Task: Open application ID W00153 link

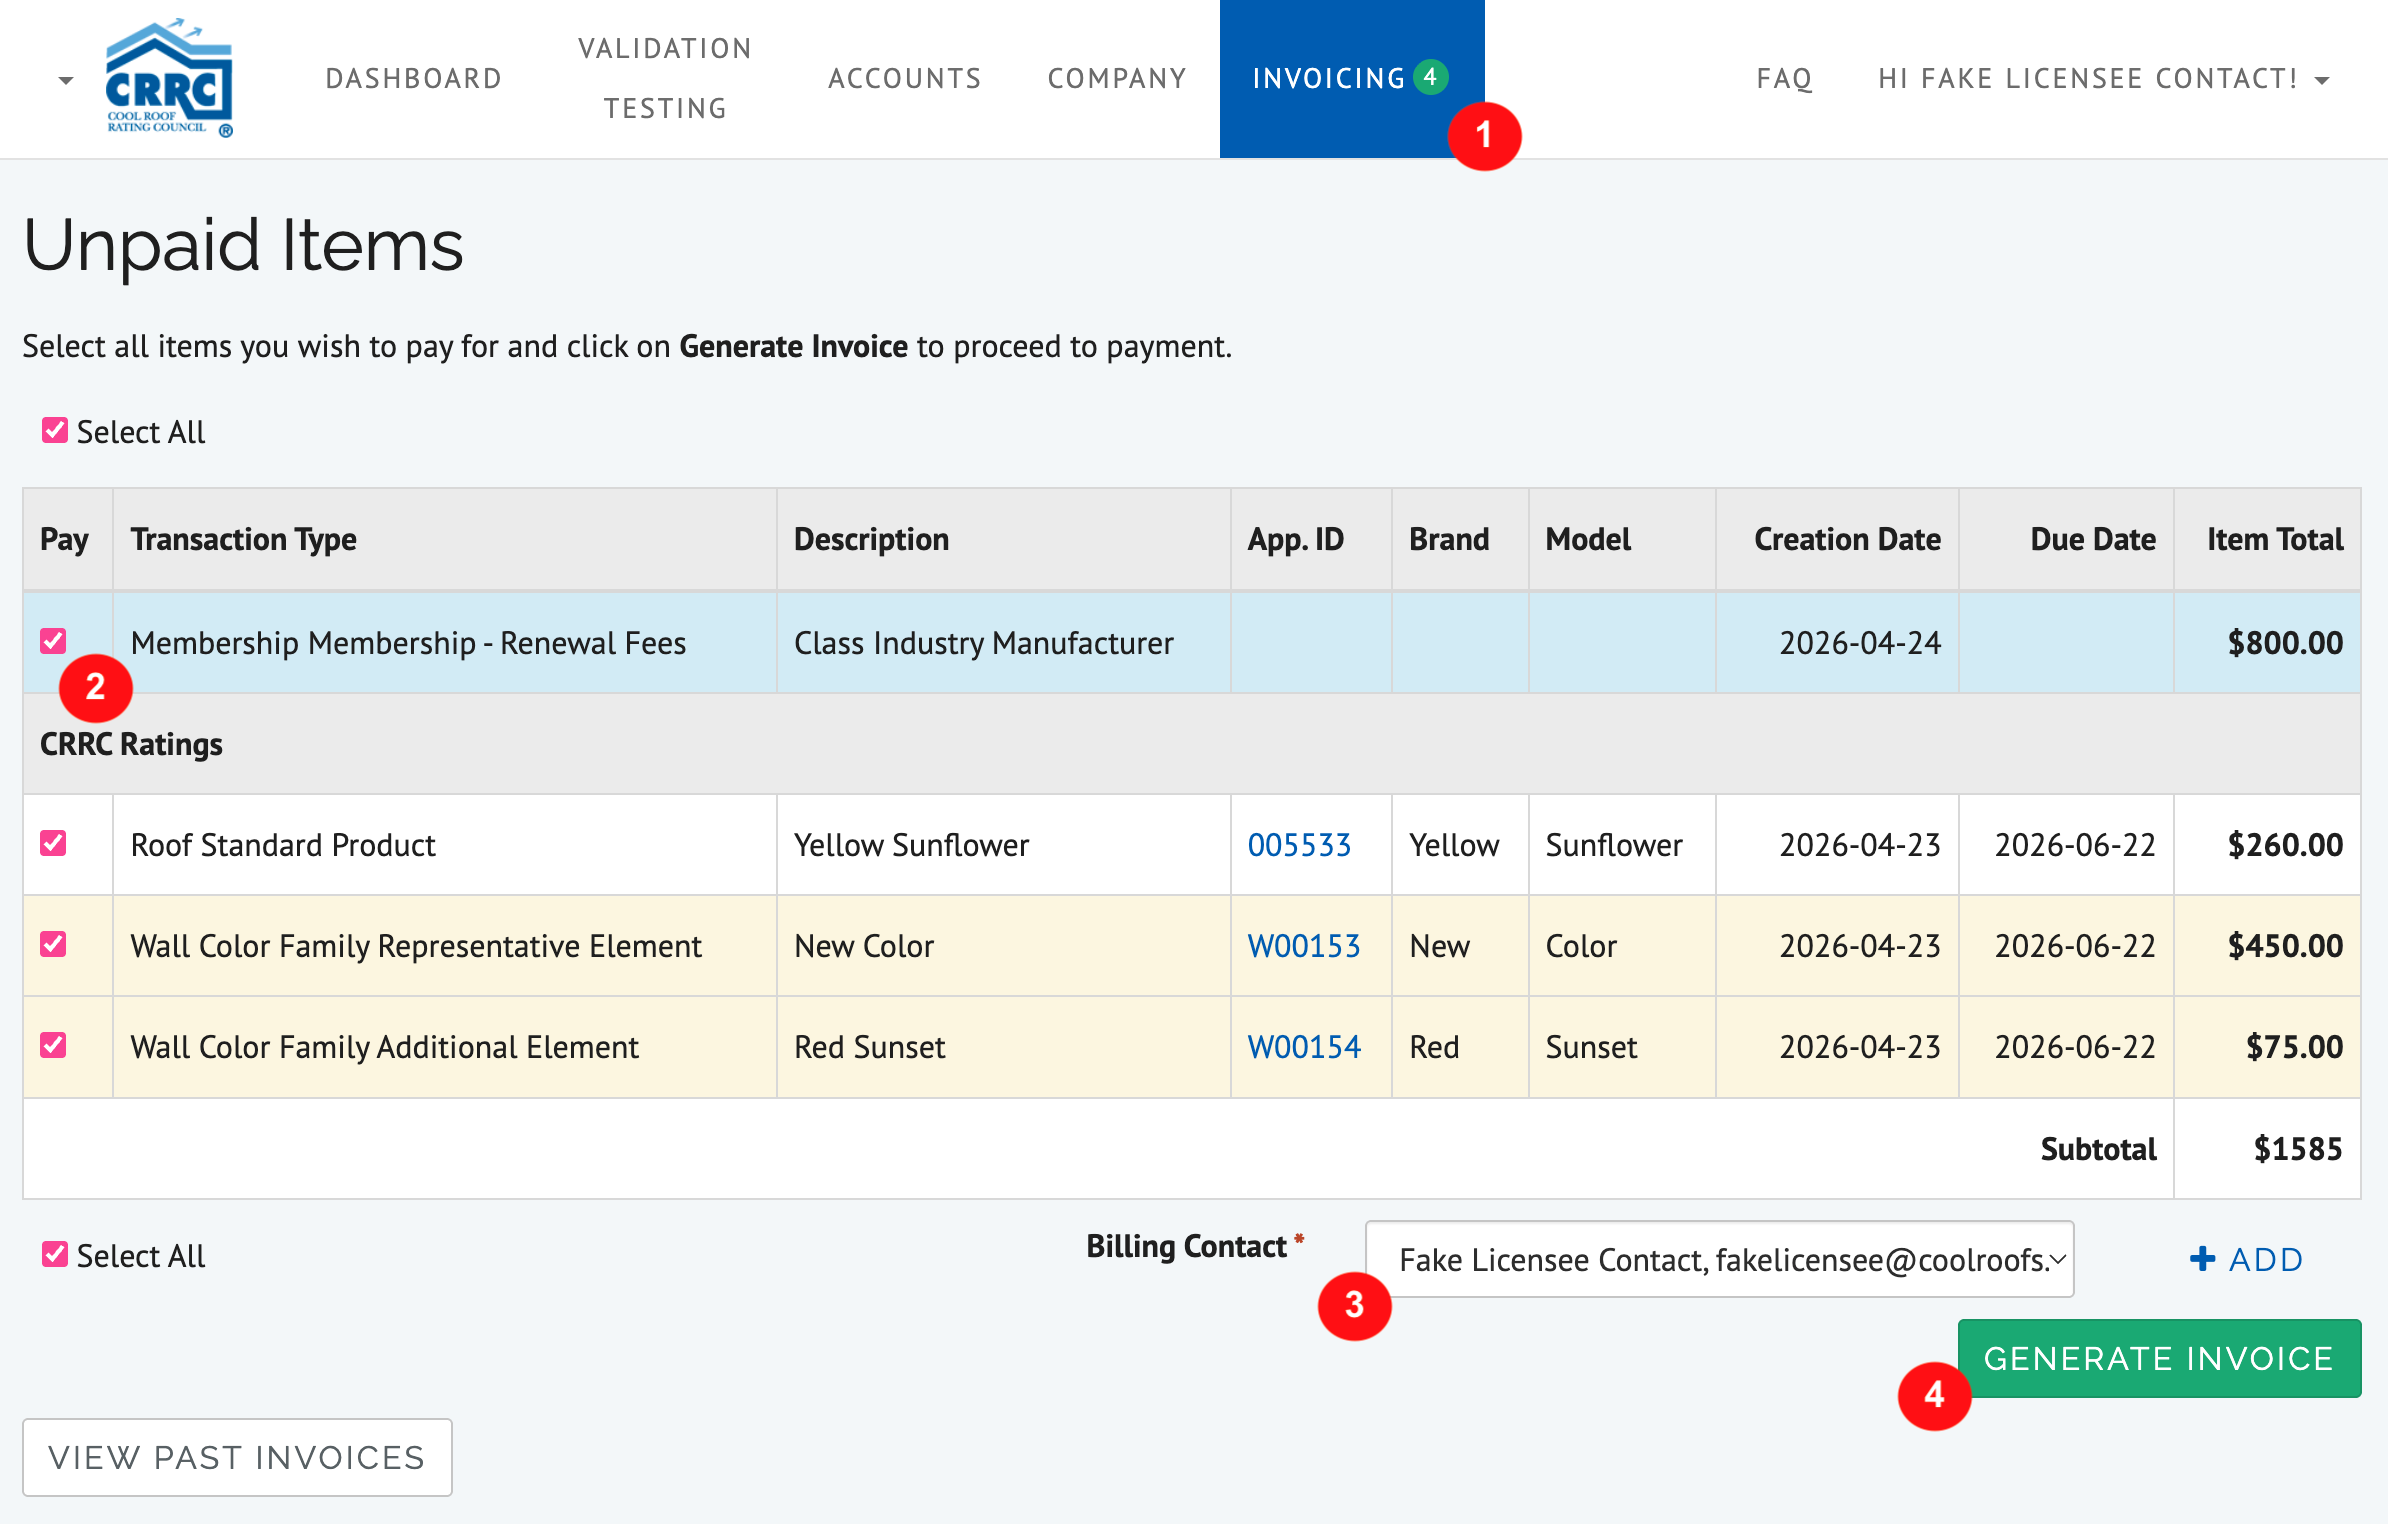Action: coord(1304,946)
